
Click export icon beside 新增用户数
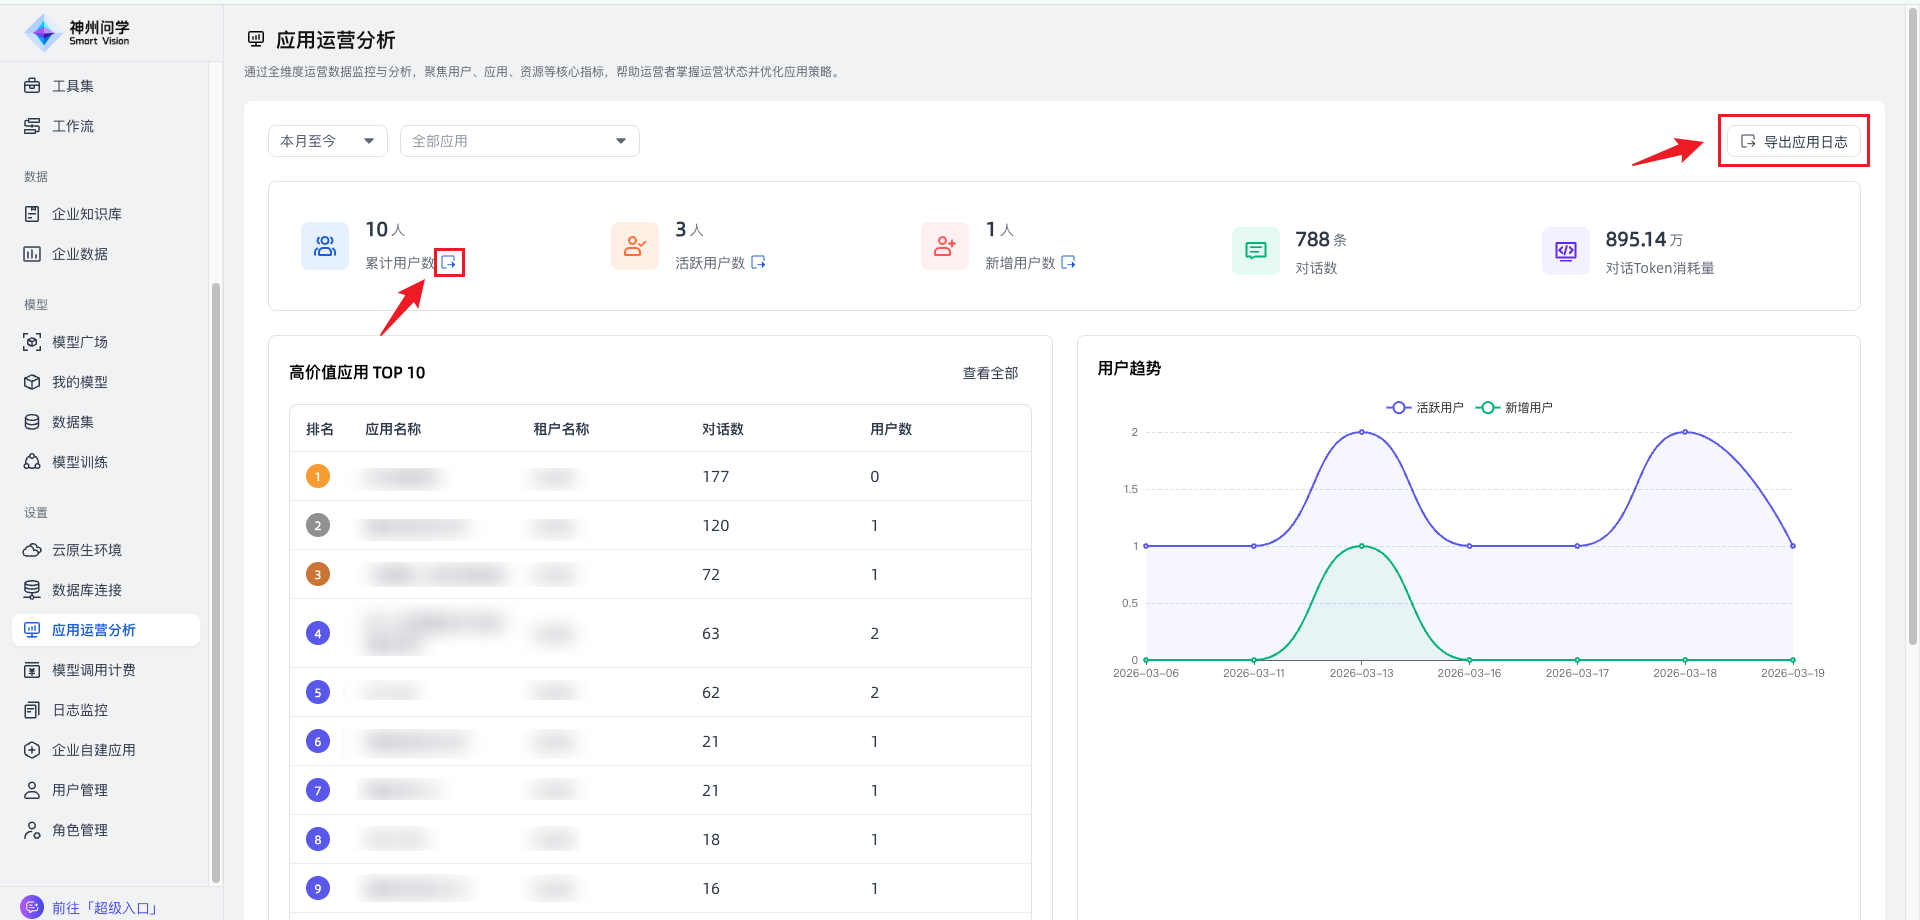tap(1068, 262)
